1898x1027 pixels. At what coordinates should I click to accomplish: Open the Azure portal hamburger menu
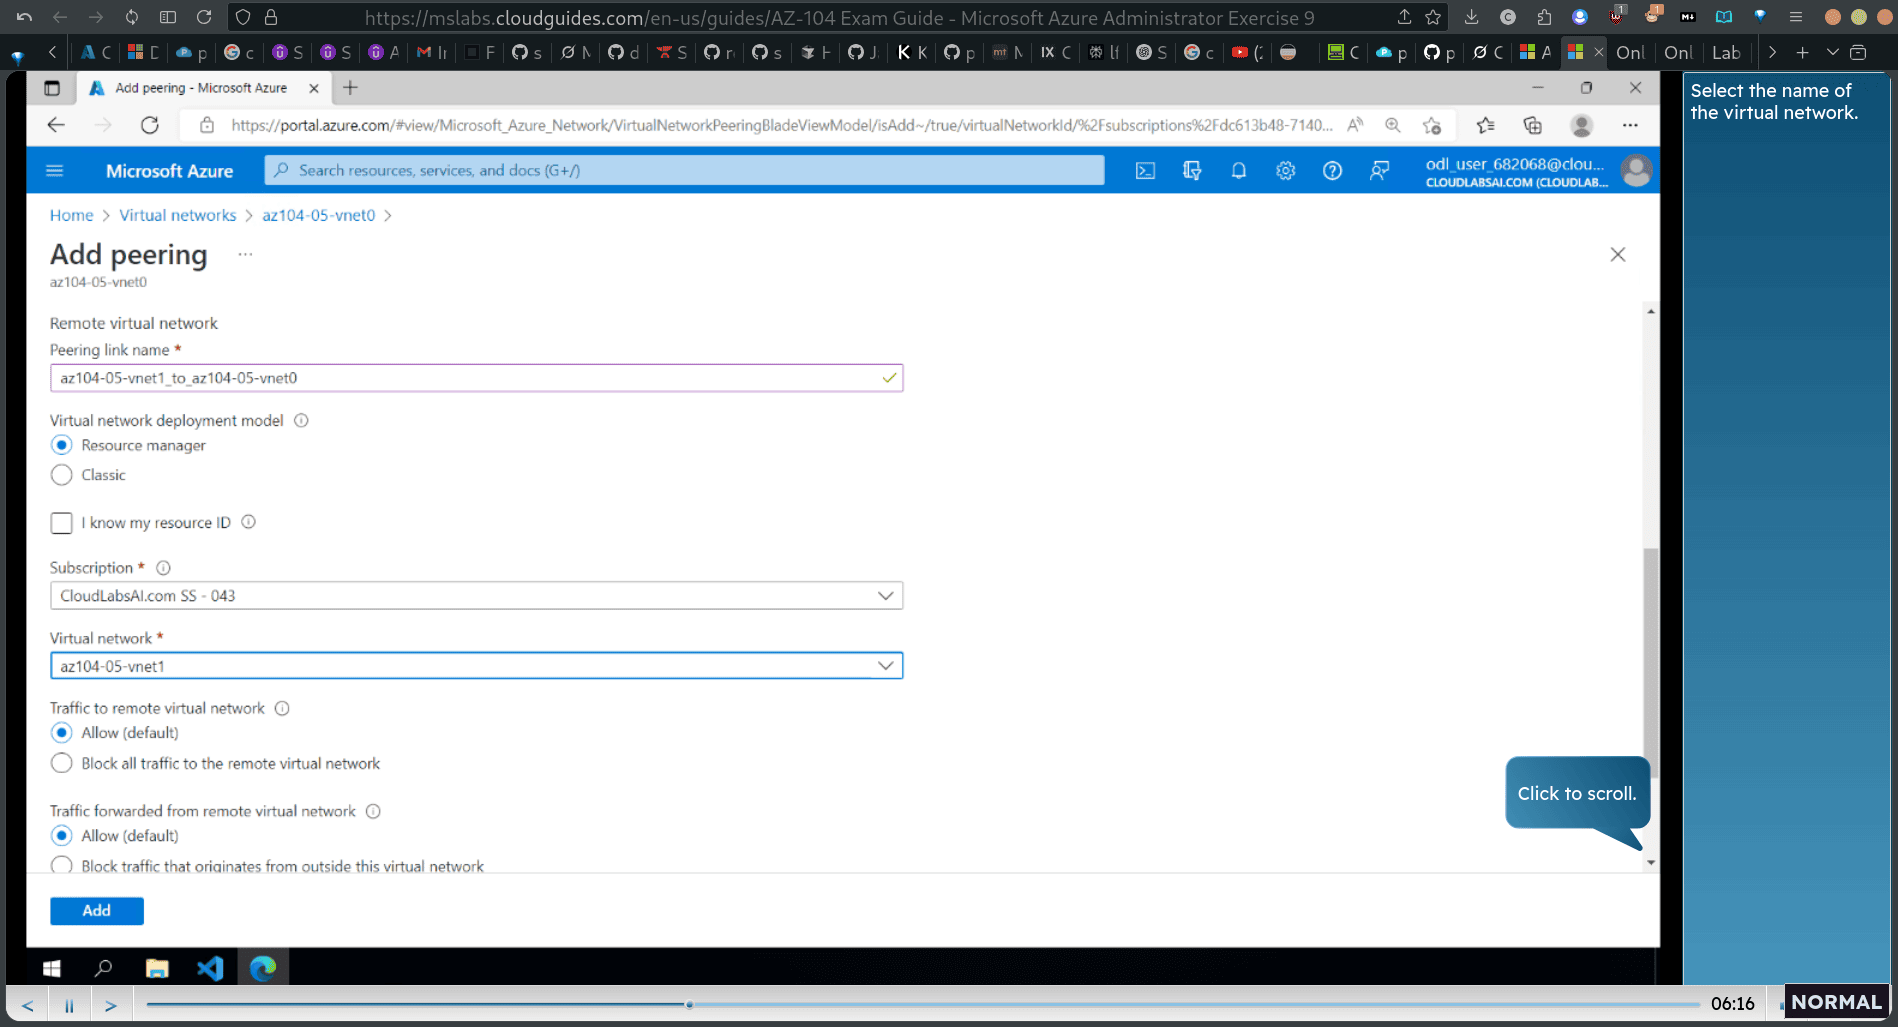click(55, 171)
